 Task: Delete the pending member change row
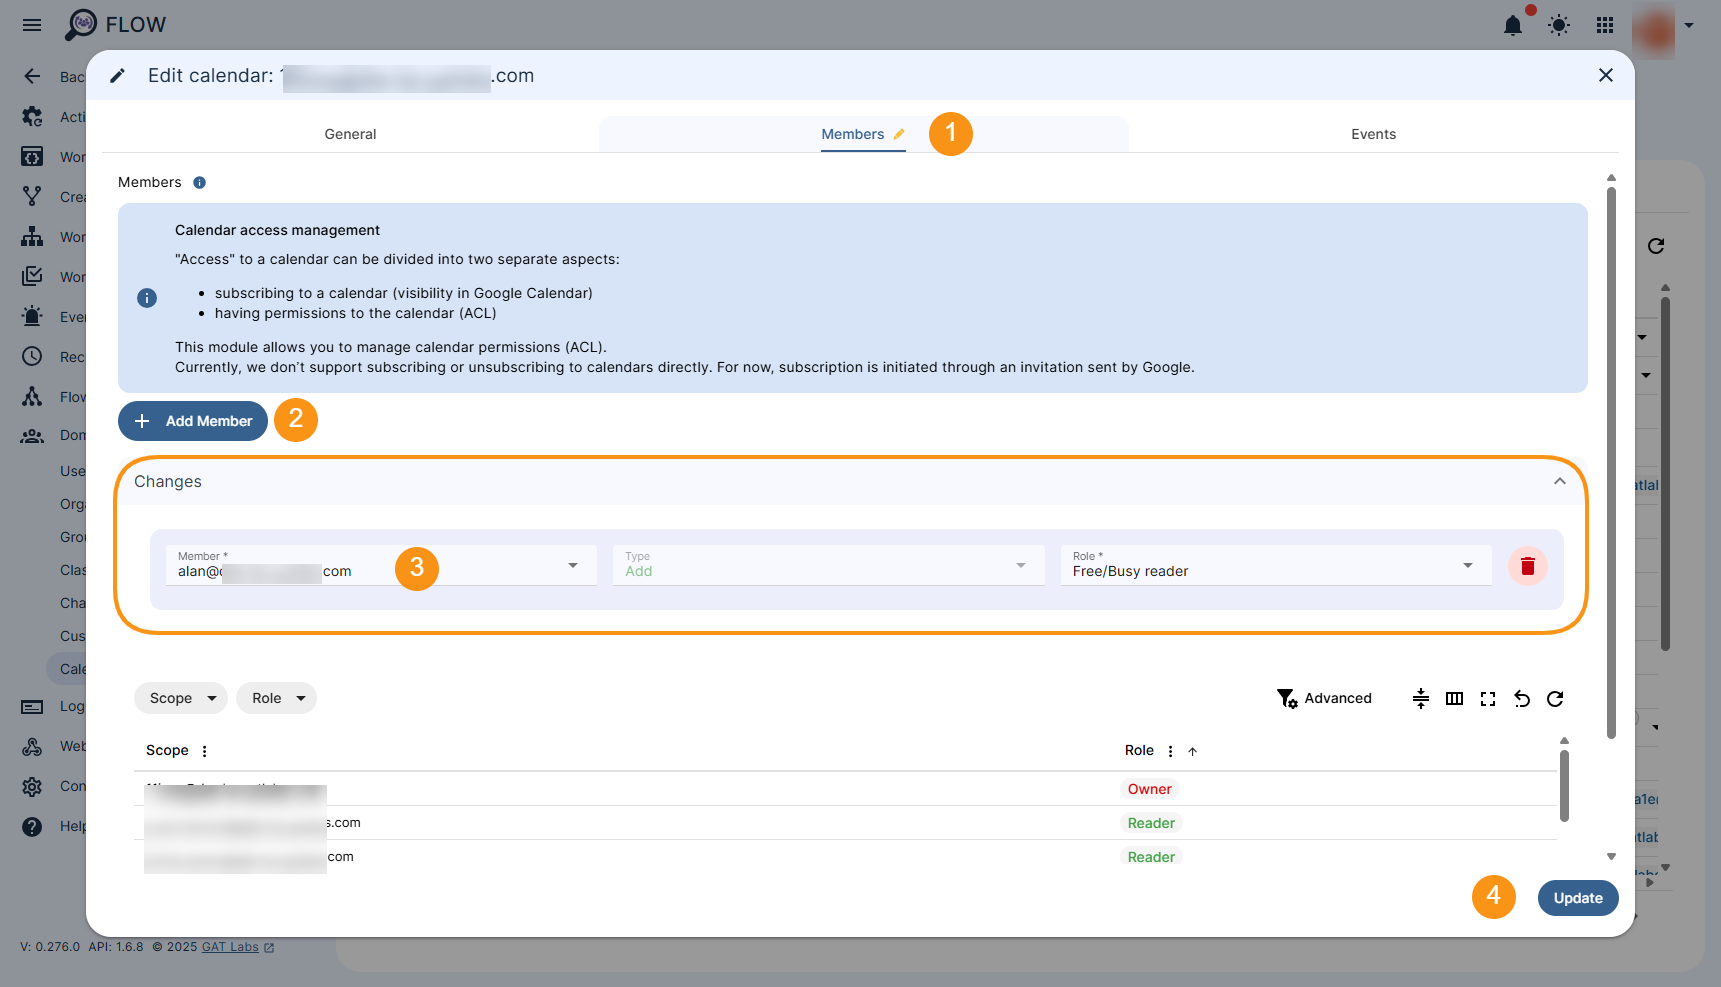(1527, 566)
